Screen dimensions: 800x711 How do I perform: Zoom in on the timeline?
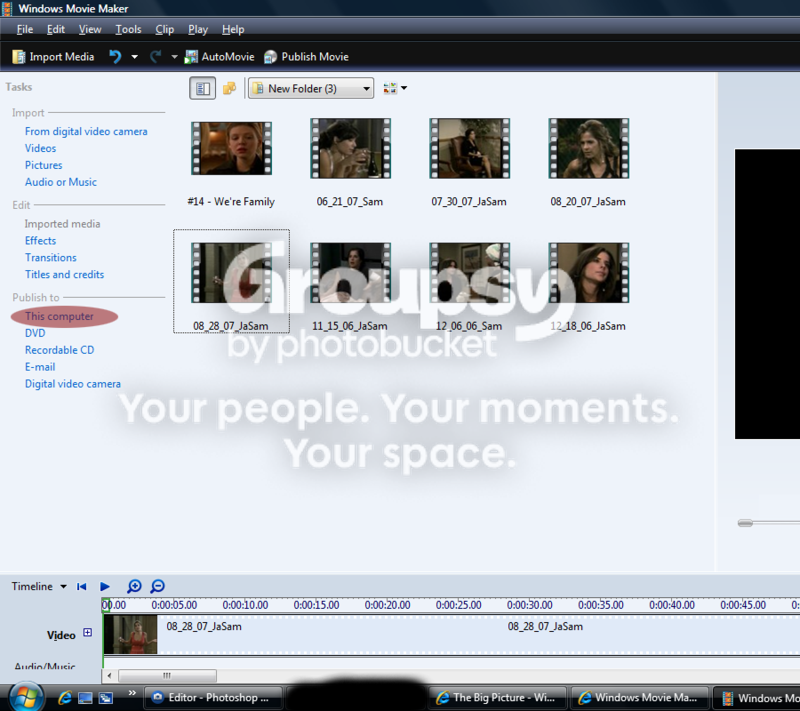point(134,587)
